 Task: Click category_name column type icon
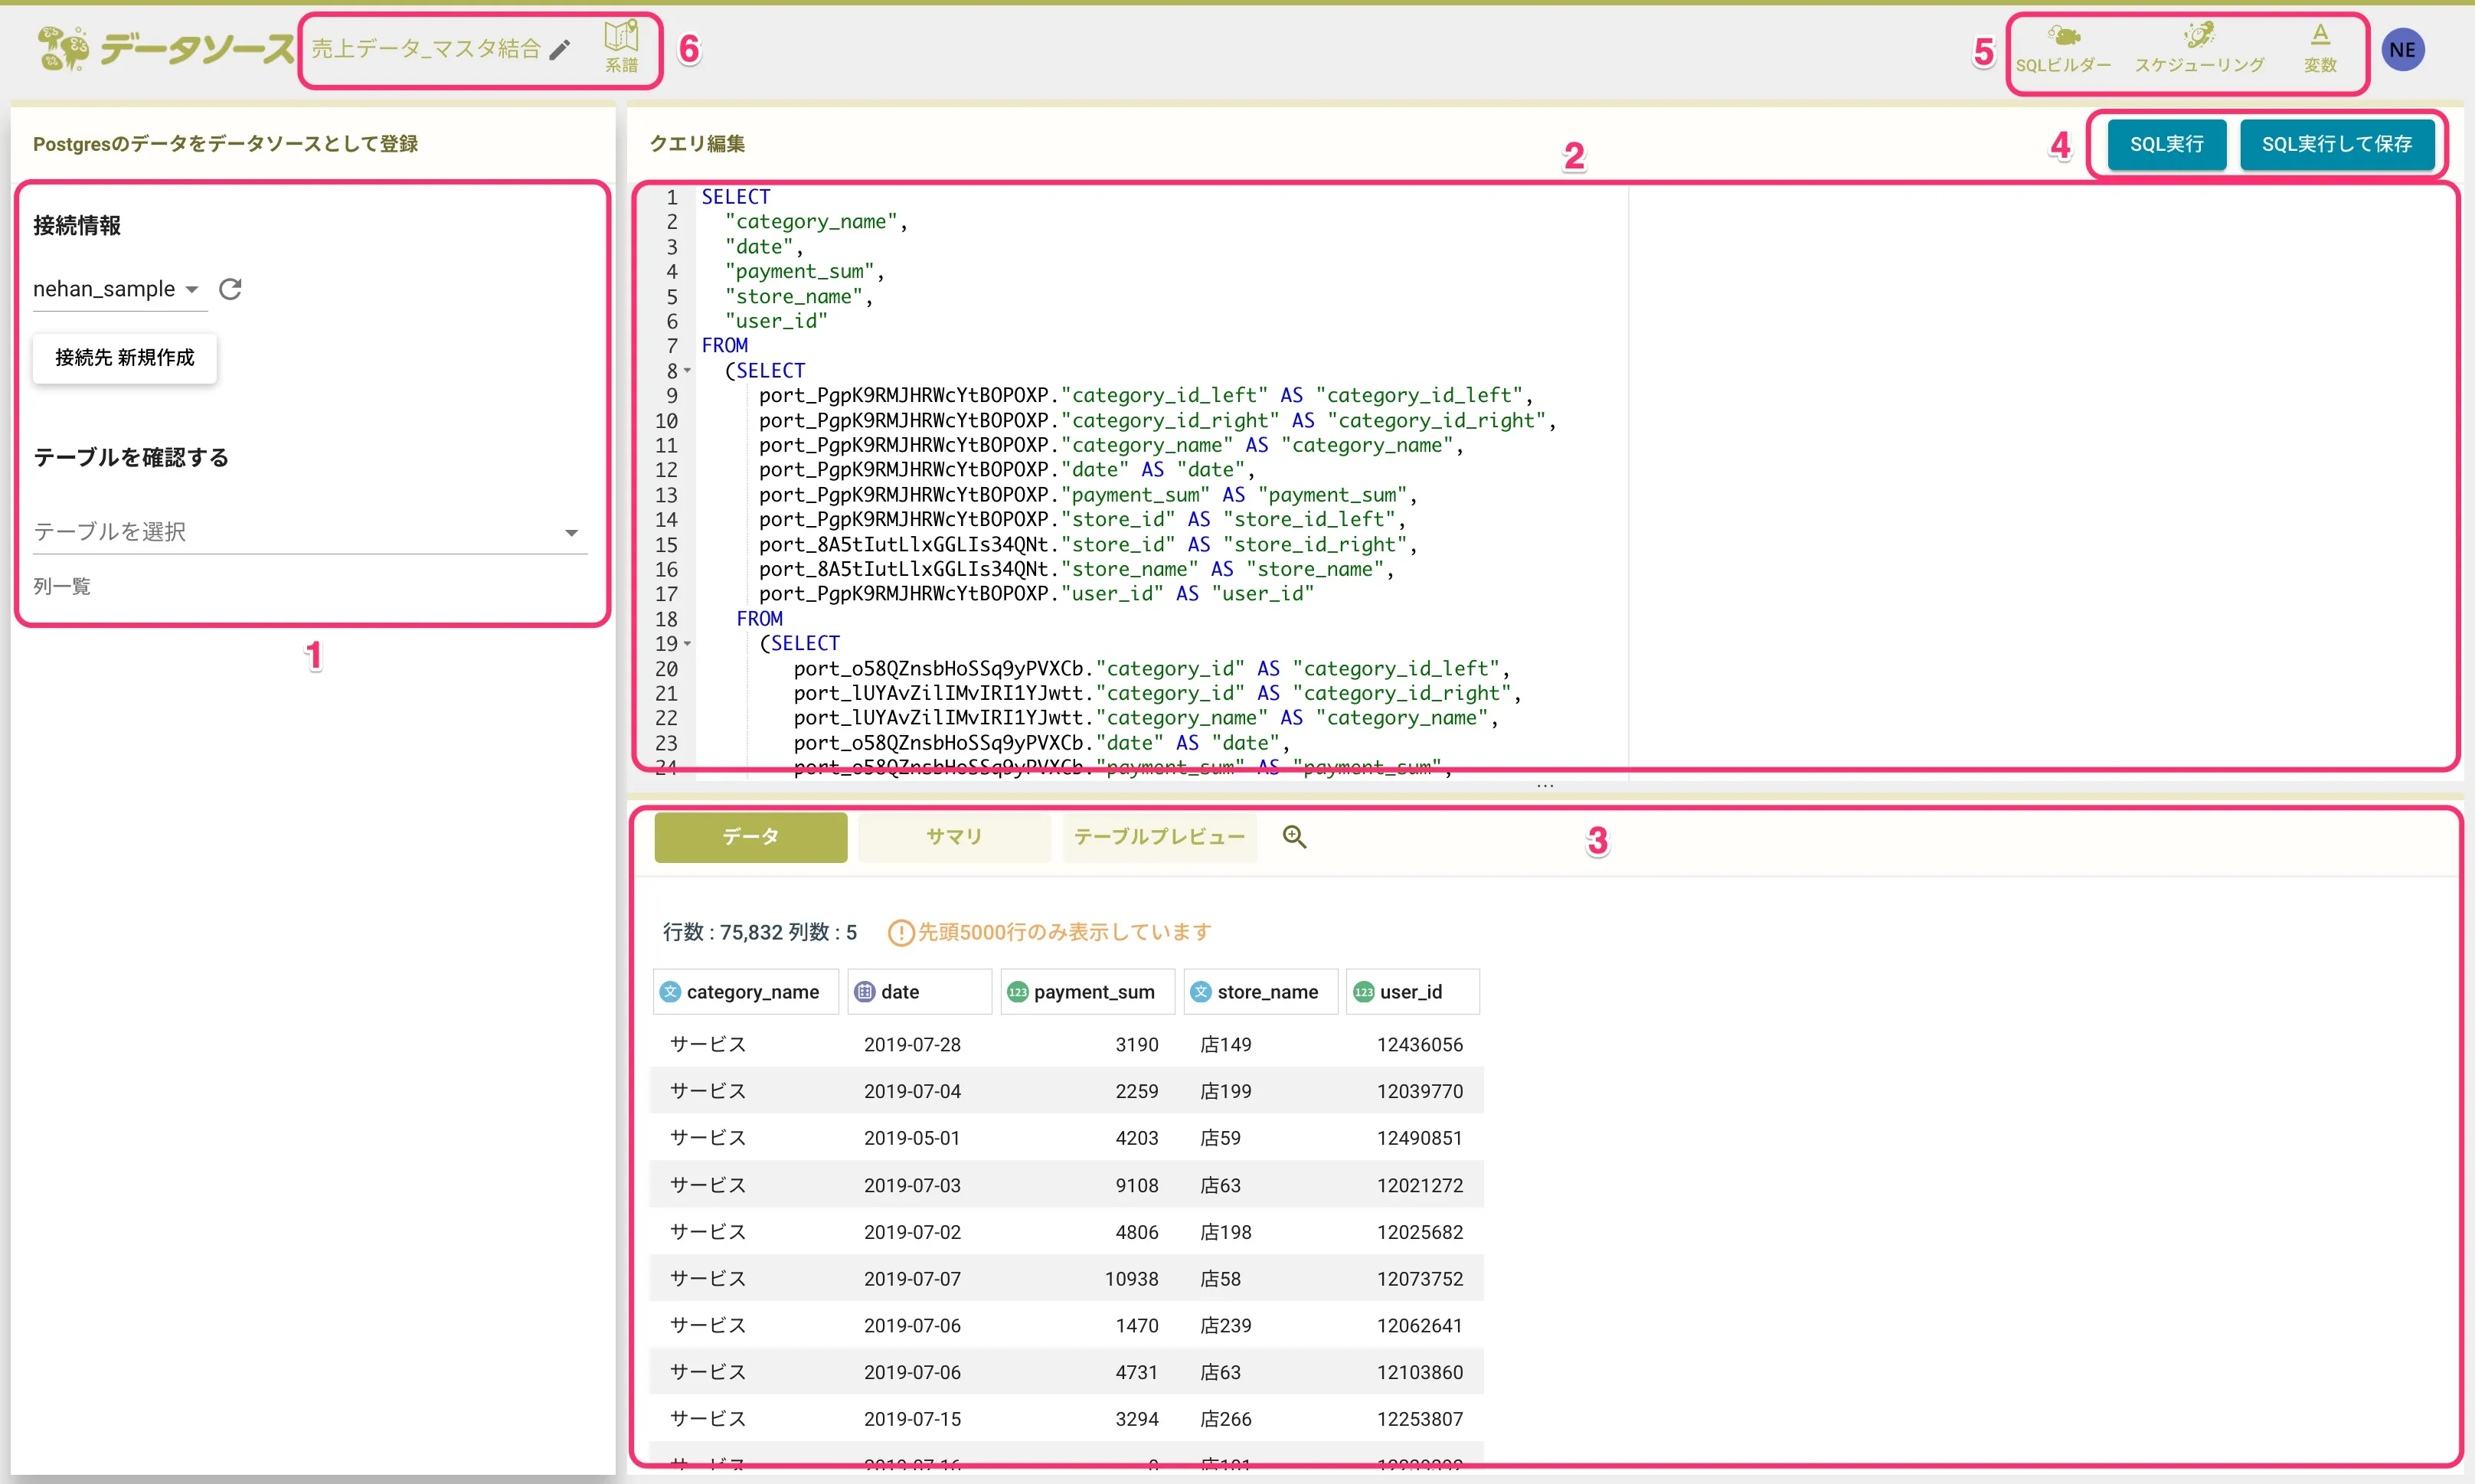pyautogui.click(x=671, y=992)
